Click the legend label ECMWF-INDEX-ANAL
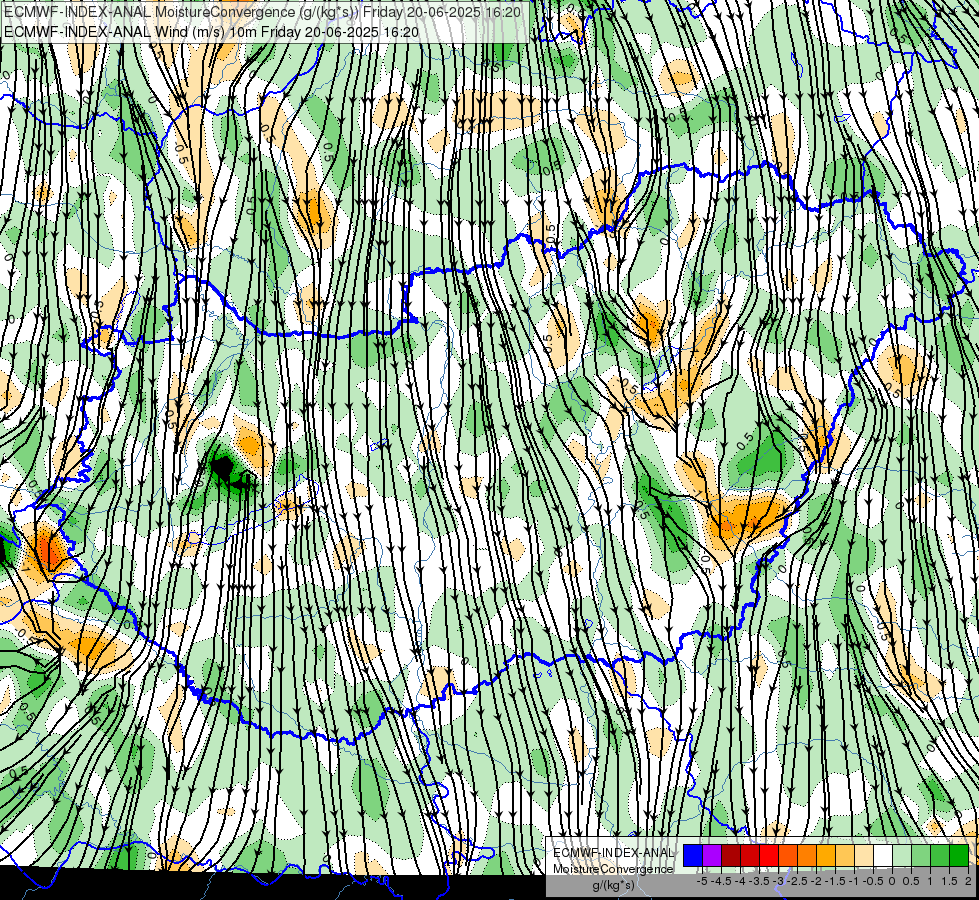The image size is (979, 900). point(613,853)
